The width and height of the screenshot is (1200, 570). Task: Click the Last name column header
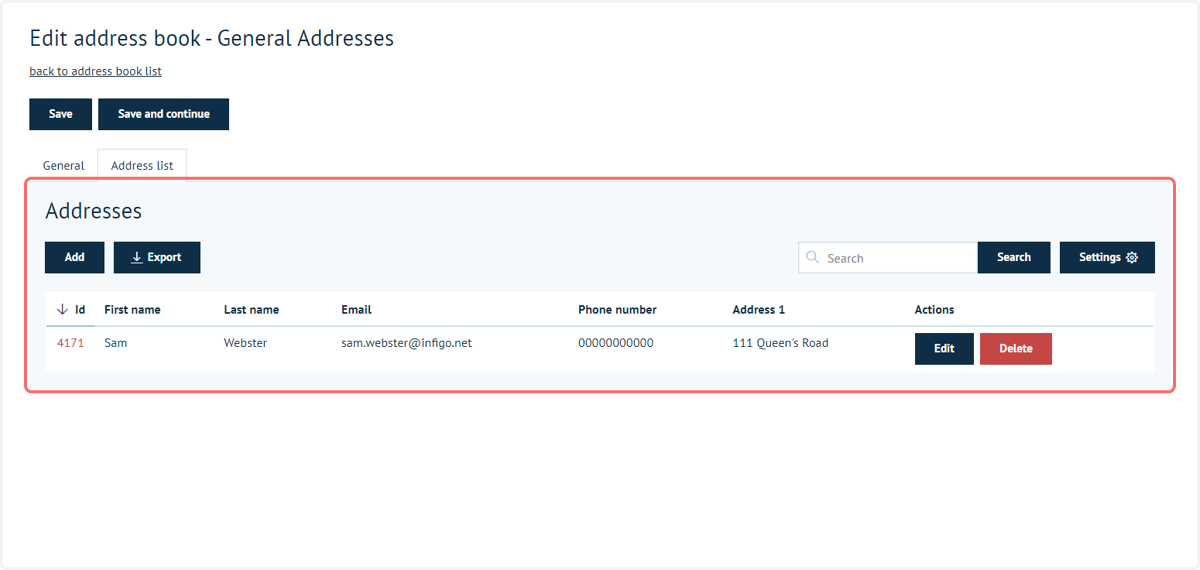[x=251, y=310]
